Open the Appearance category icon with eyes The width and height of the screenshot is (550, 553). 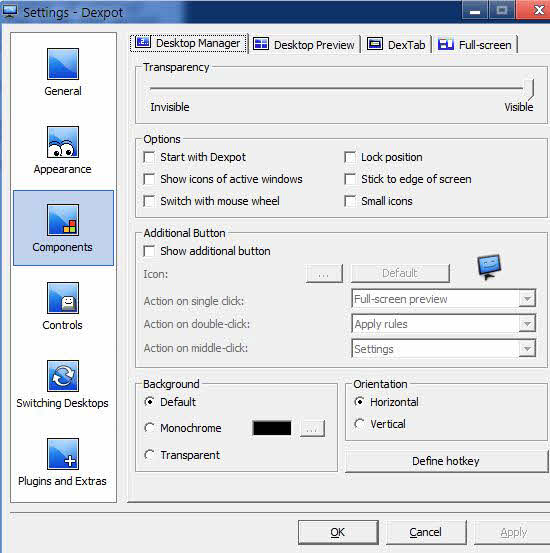pyautogui.click(x=63, y=142)
